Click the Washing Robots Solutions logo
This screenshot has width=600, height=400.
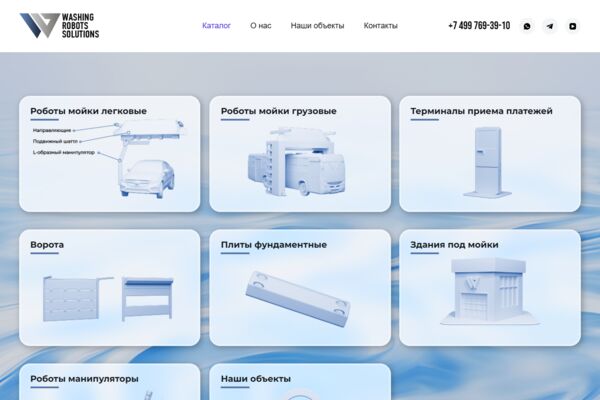click(x=59, y=26)
